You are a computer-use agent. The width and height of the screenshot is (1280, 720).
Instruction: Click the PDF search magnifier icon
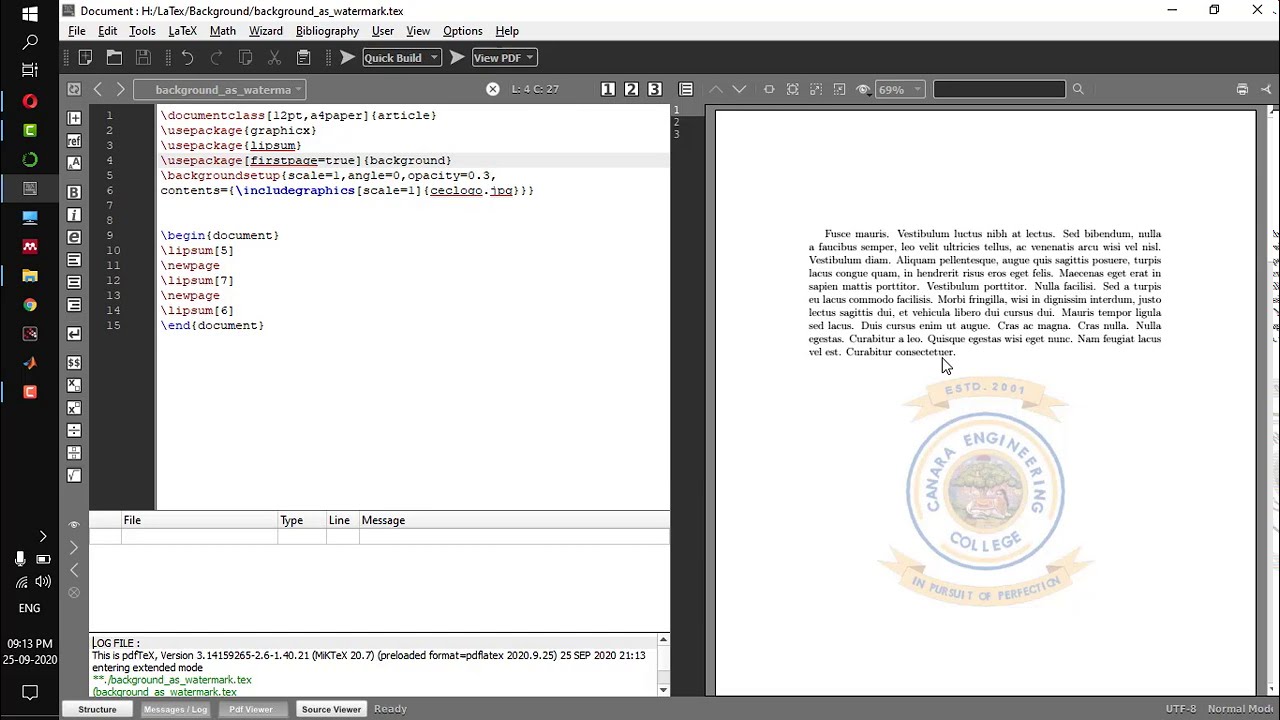point(1078,89)
